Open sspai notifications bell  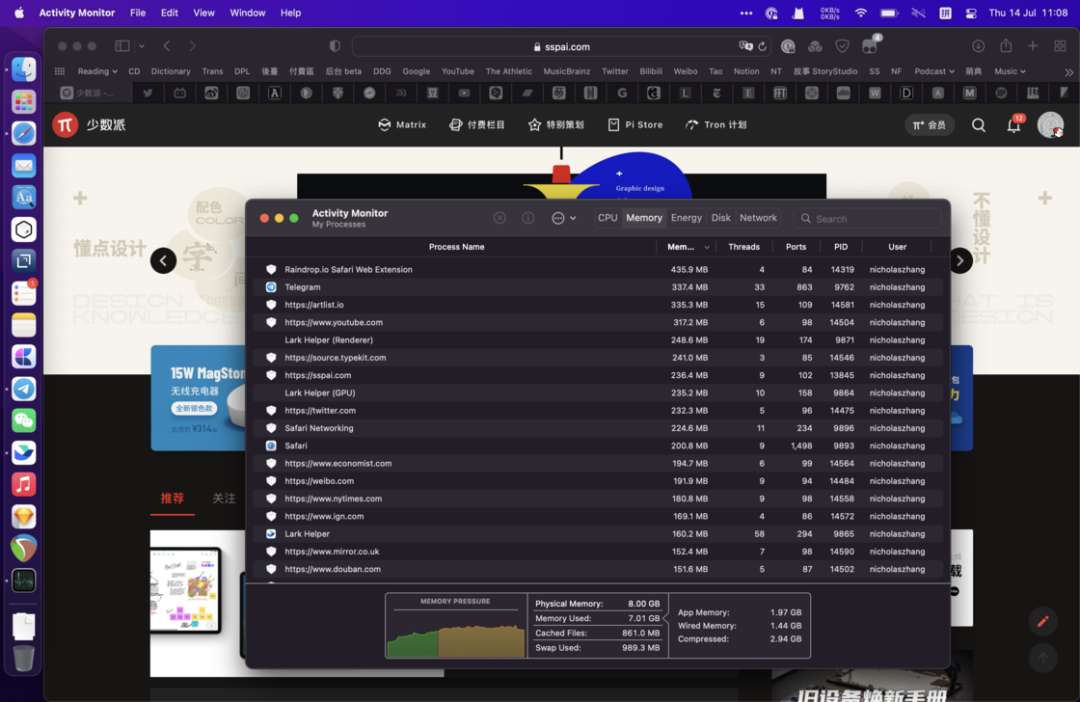[1014, 125]
